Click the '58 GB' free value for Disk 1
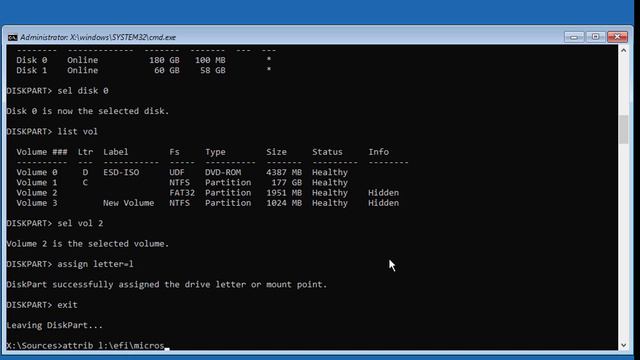Image resolution: width=640 pixels, height=360 pixels. (213, 70)
